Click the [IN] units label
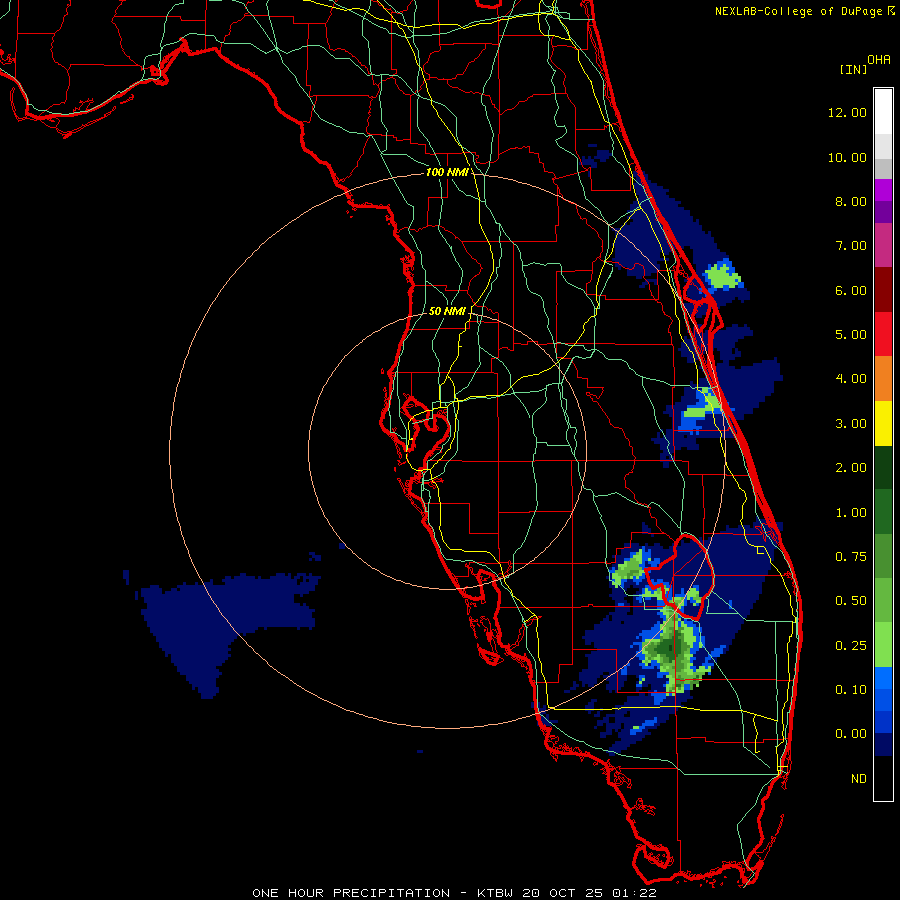 (x=853, y=69)
